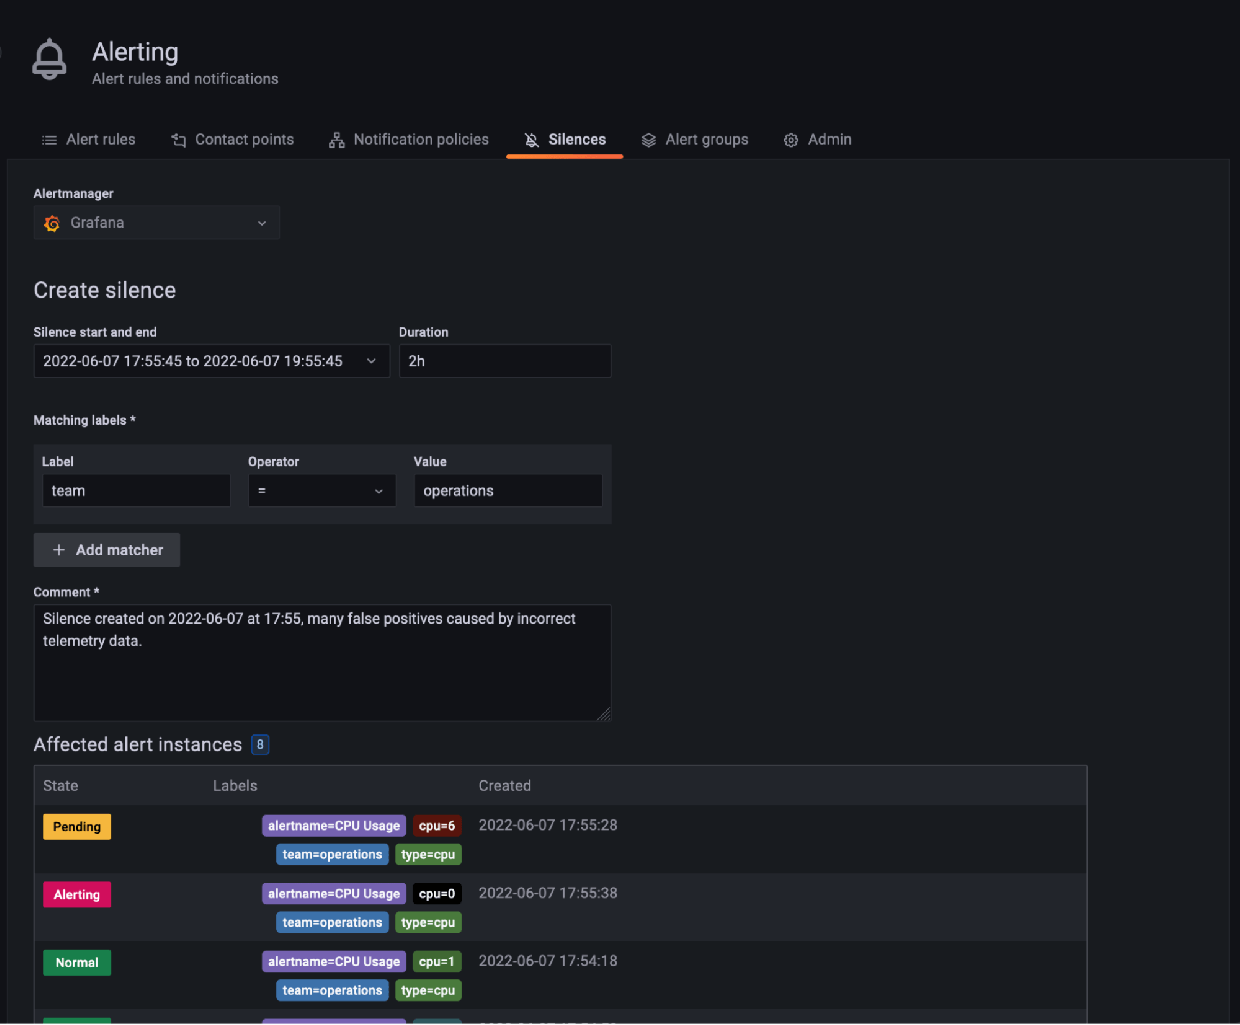The width and height of the screenshot is (1240, 1025).
Task: Open the silence start and end dropdown
Action: pos(371,361)
